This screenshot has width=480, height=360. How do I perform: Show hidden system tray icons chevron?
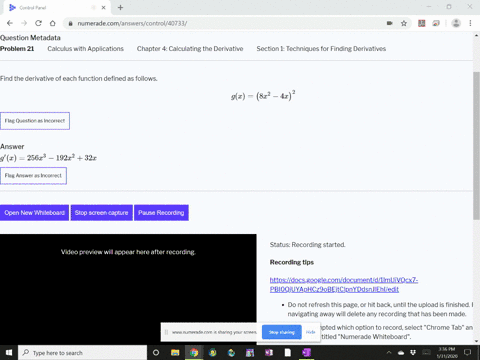pyautogui.click(x=389, y=352)
